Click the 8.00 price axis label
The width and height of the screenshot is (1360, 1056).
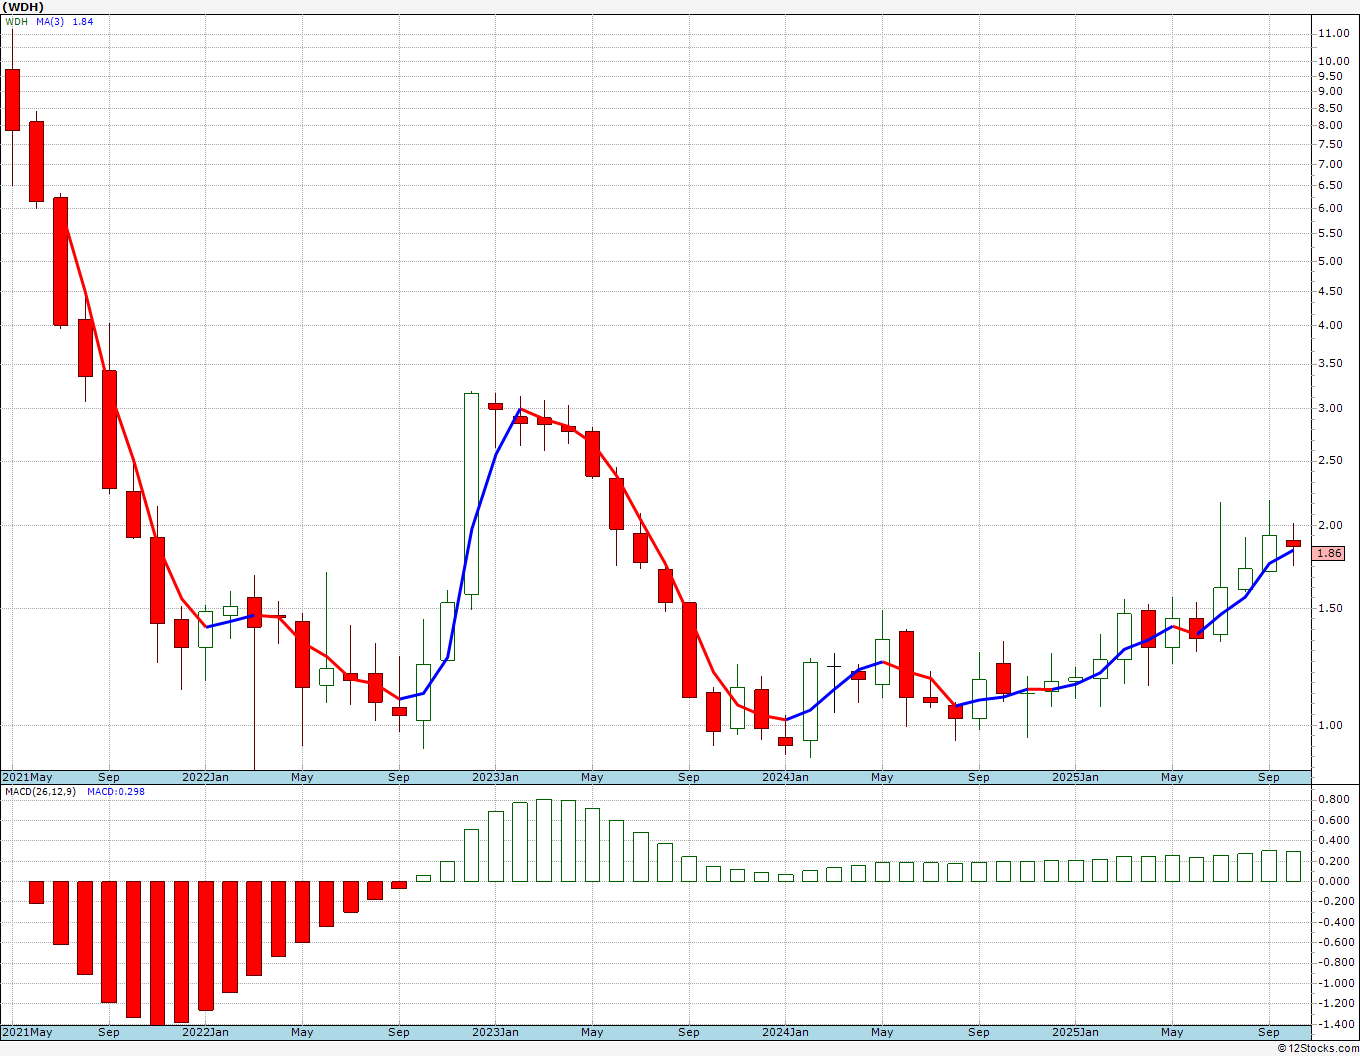click(x=1330, y=125)
